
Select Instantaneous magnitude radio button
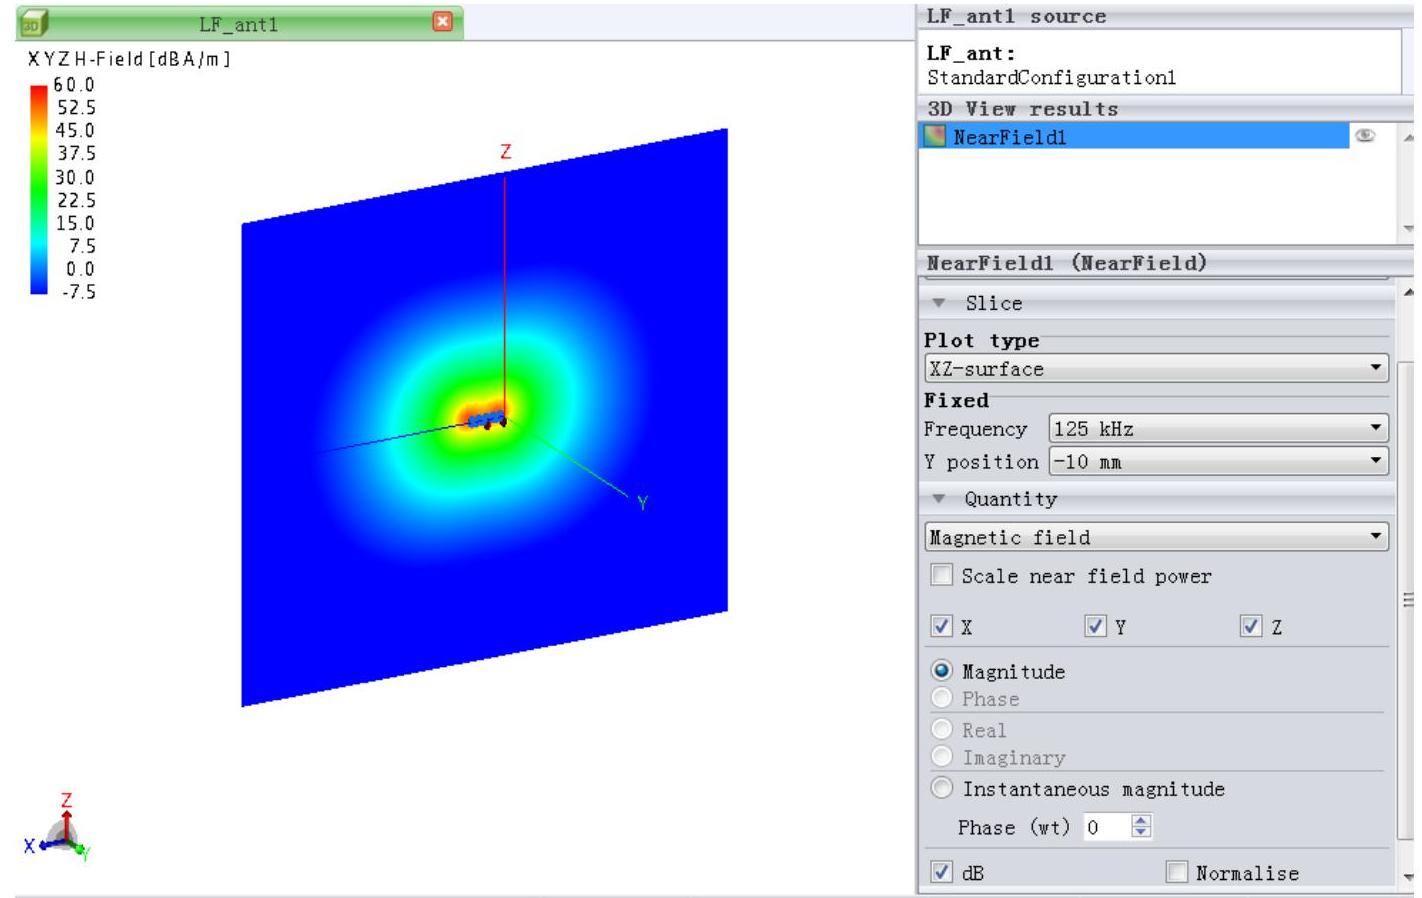coord(941,788)
